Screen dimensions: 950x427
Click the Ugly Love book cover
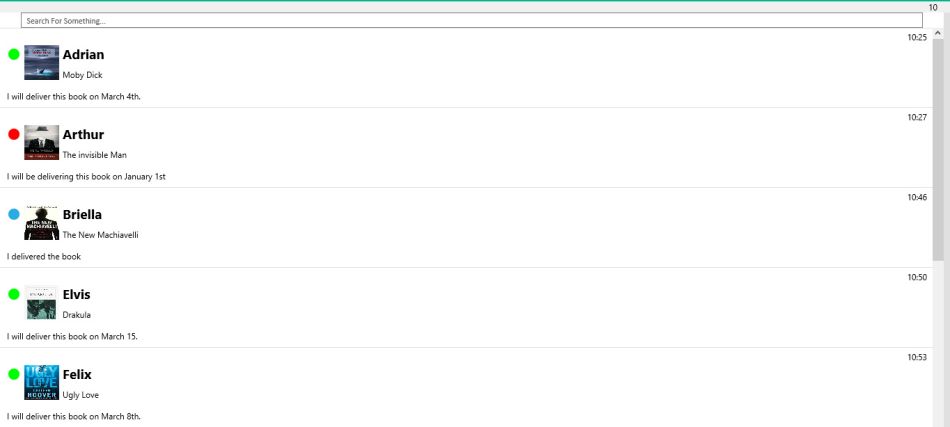pyautogui.click(x=41, y=383)
